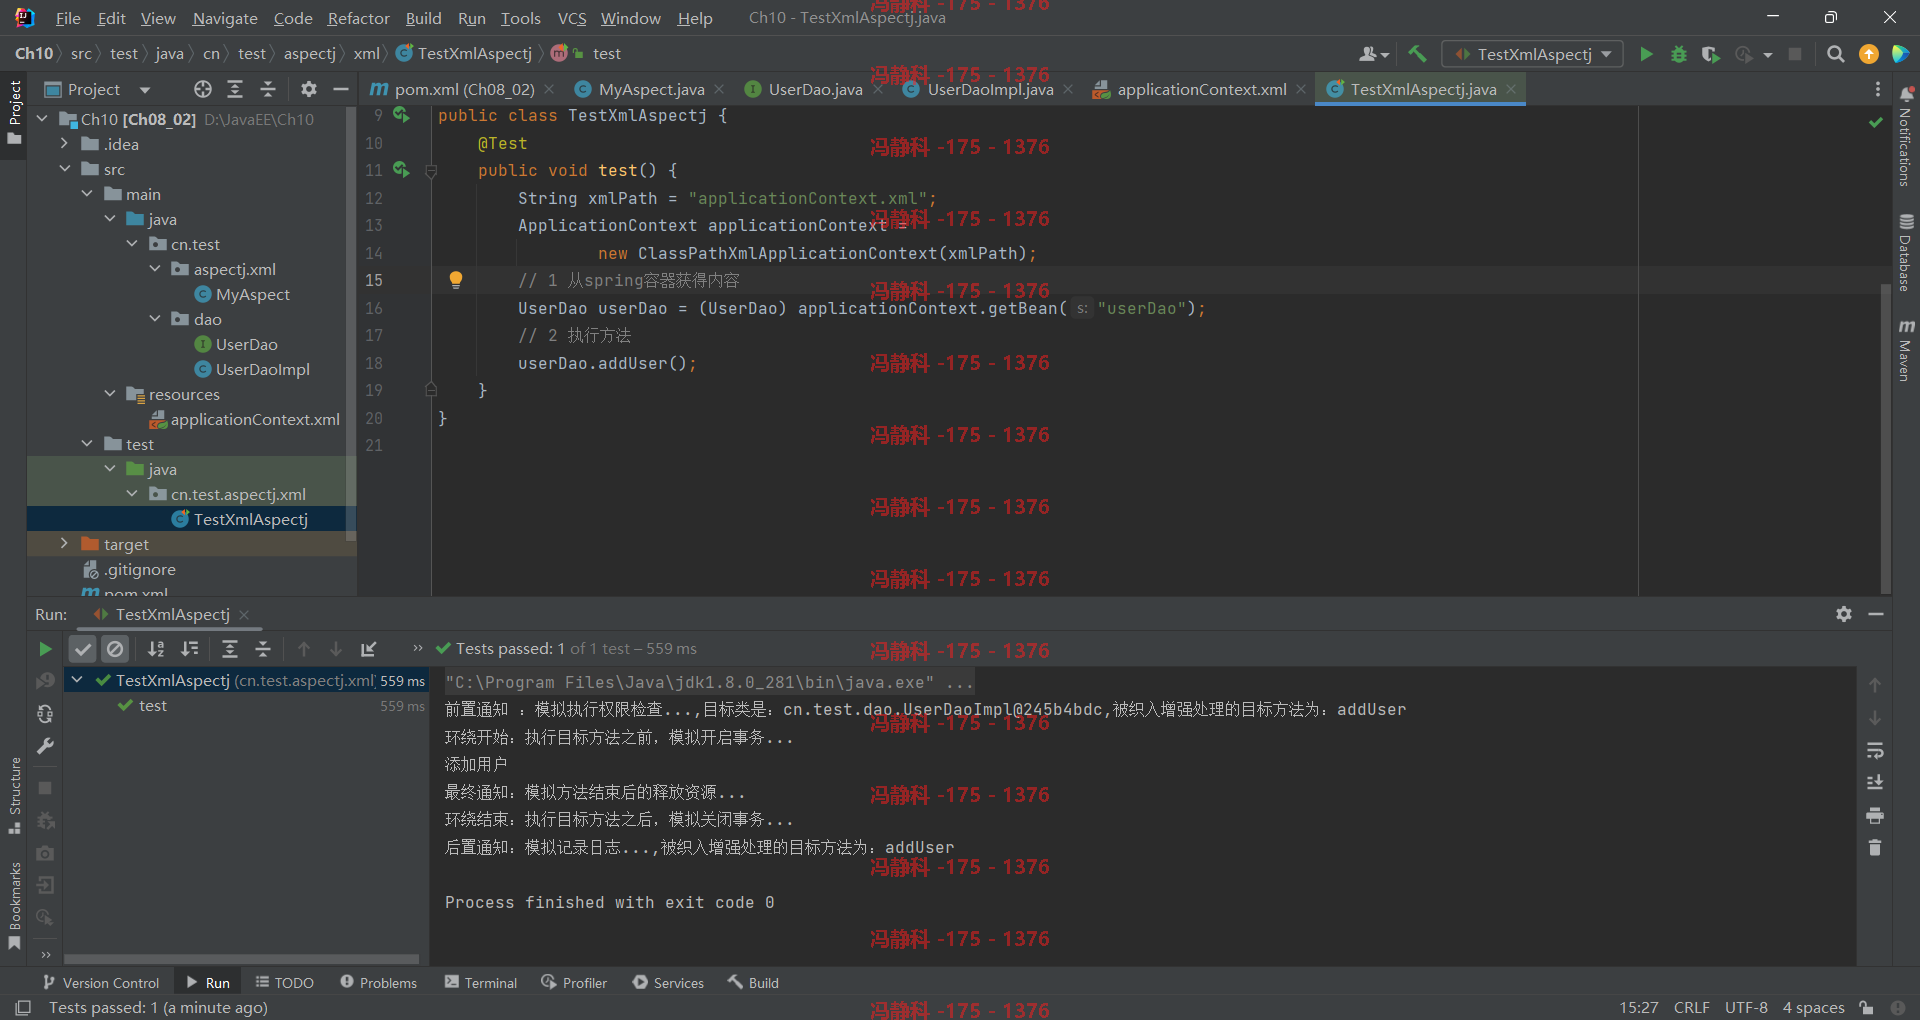The image size is (1920, 1020).
Task: Start debugging with the bug icon
Action: click(x=1678, y=54)
